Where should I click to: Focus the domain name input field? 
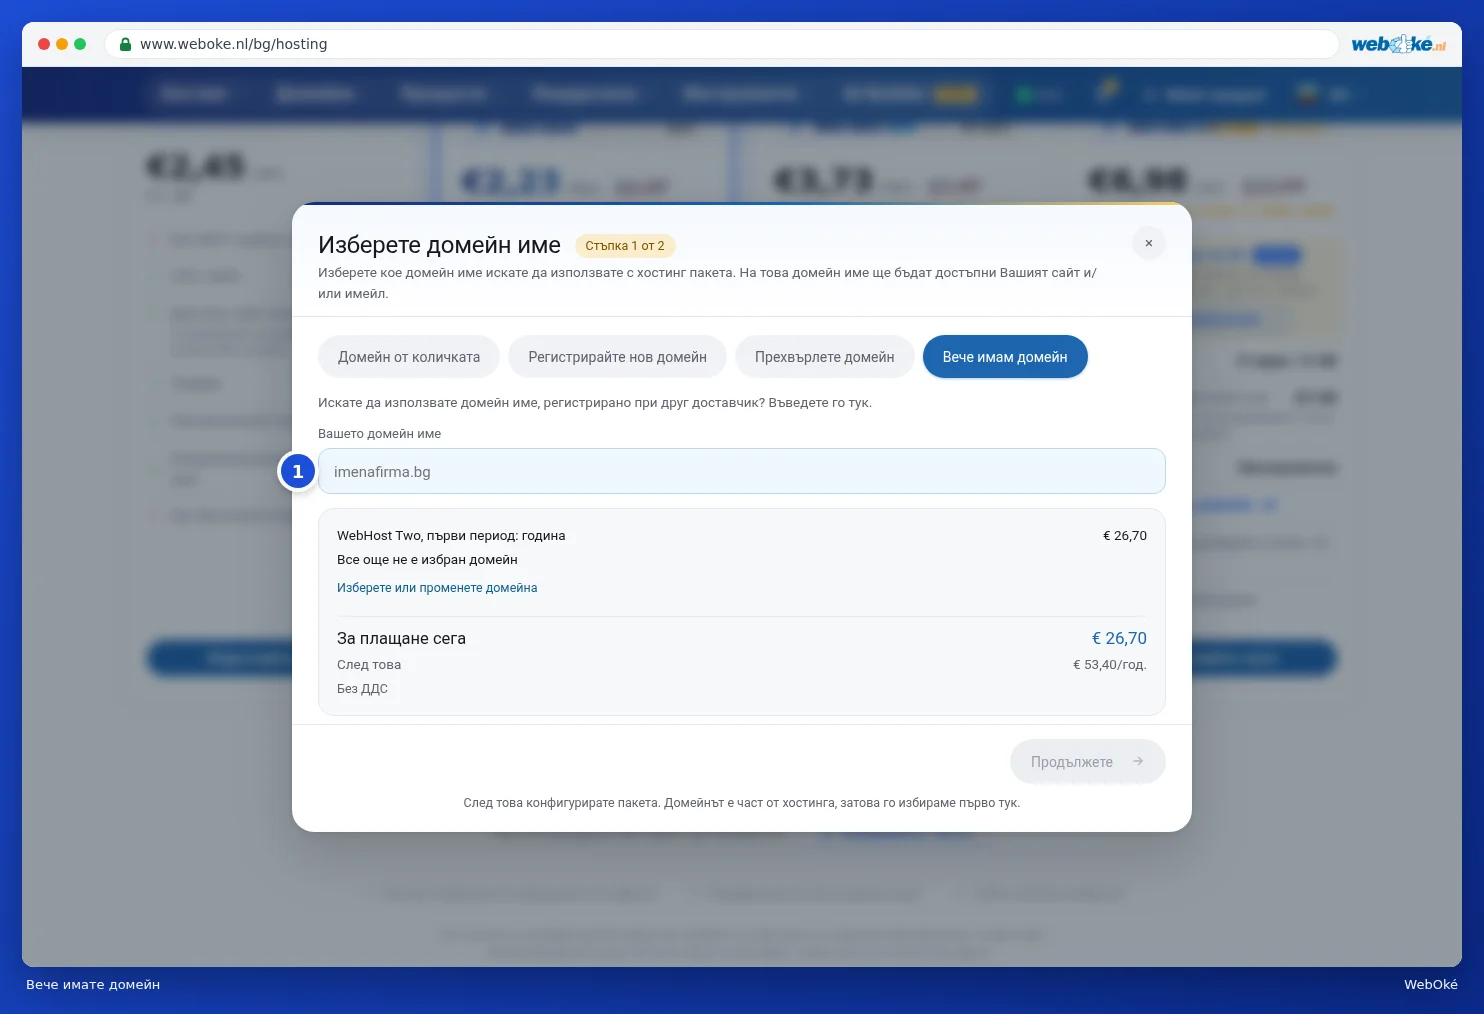pyautogui.click(x=742, y=471)
